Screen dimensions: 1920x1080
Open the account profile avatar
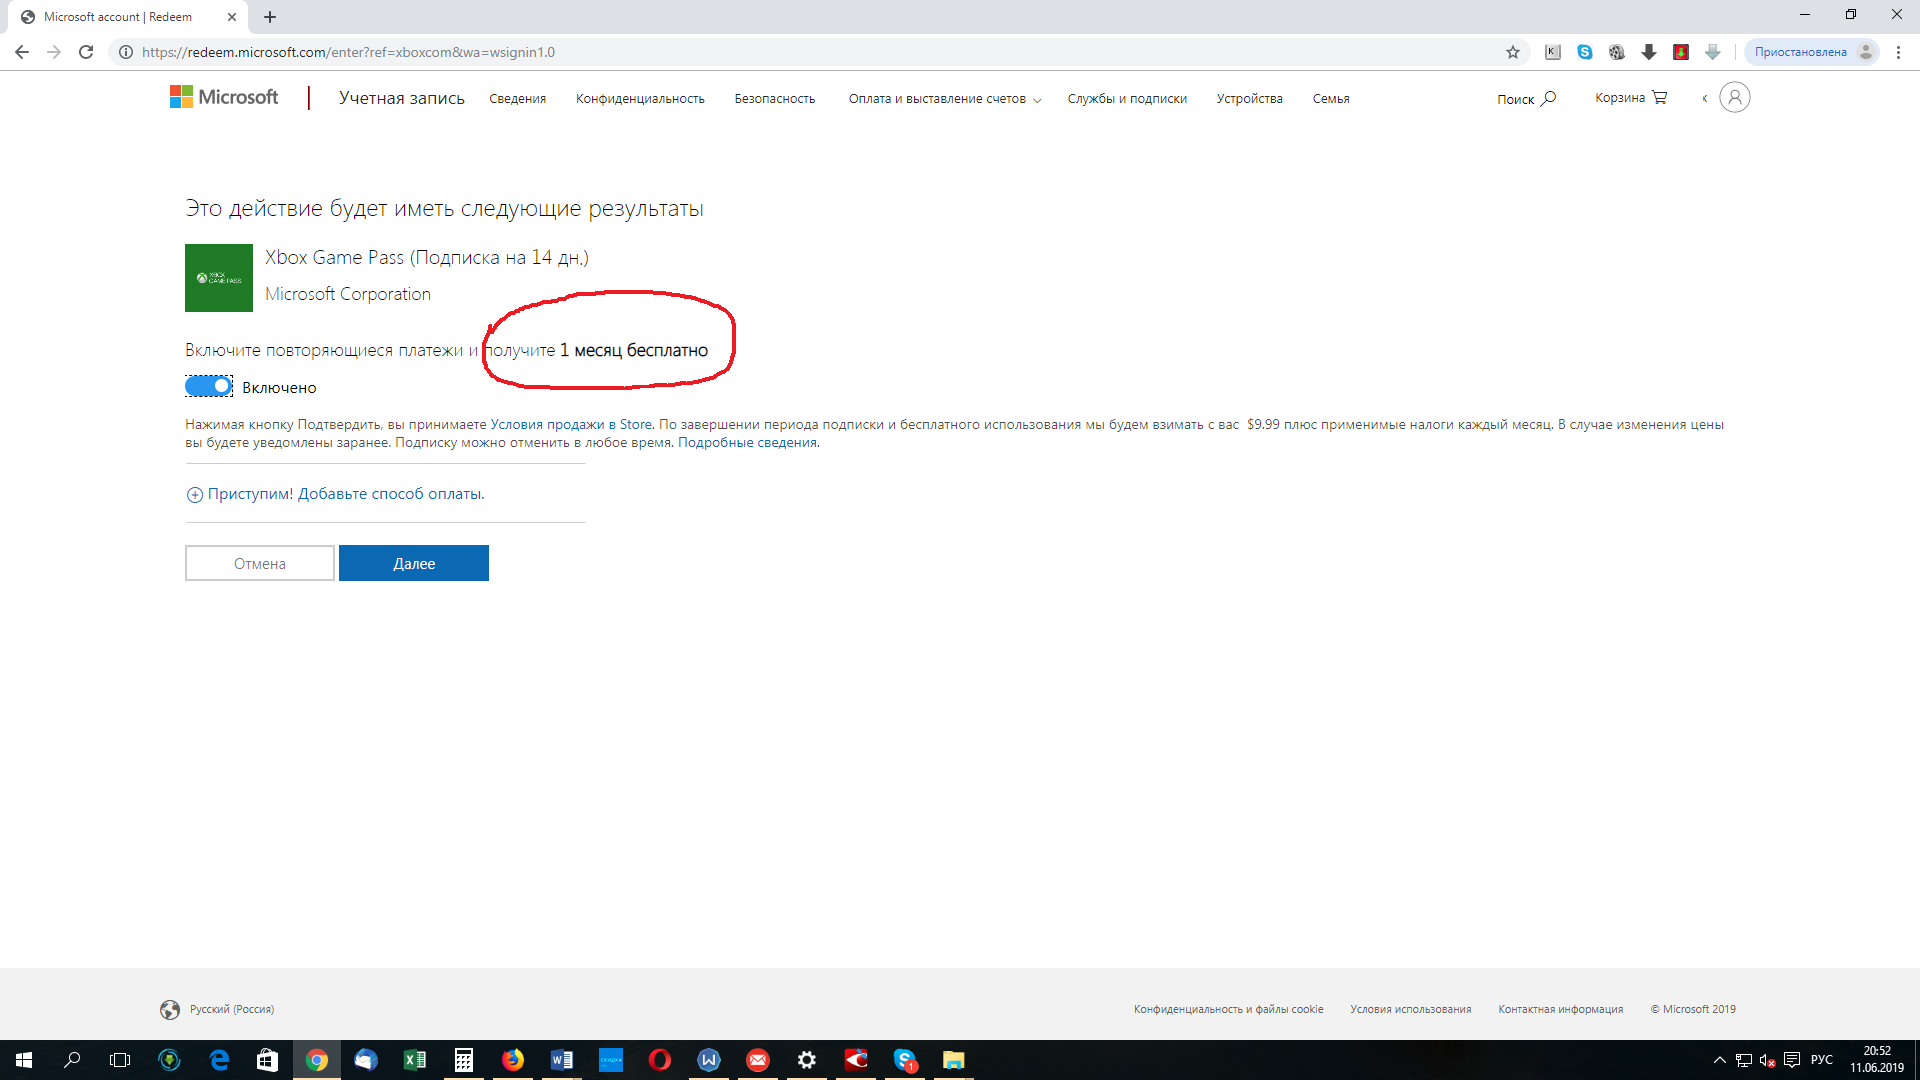click(1735, 97)
